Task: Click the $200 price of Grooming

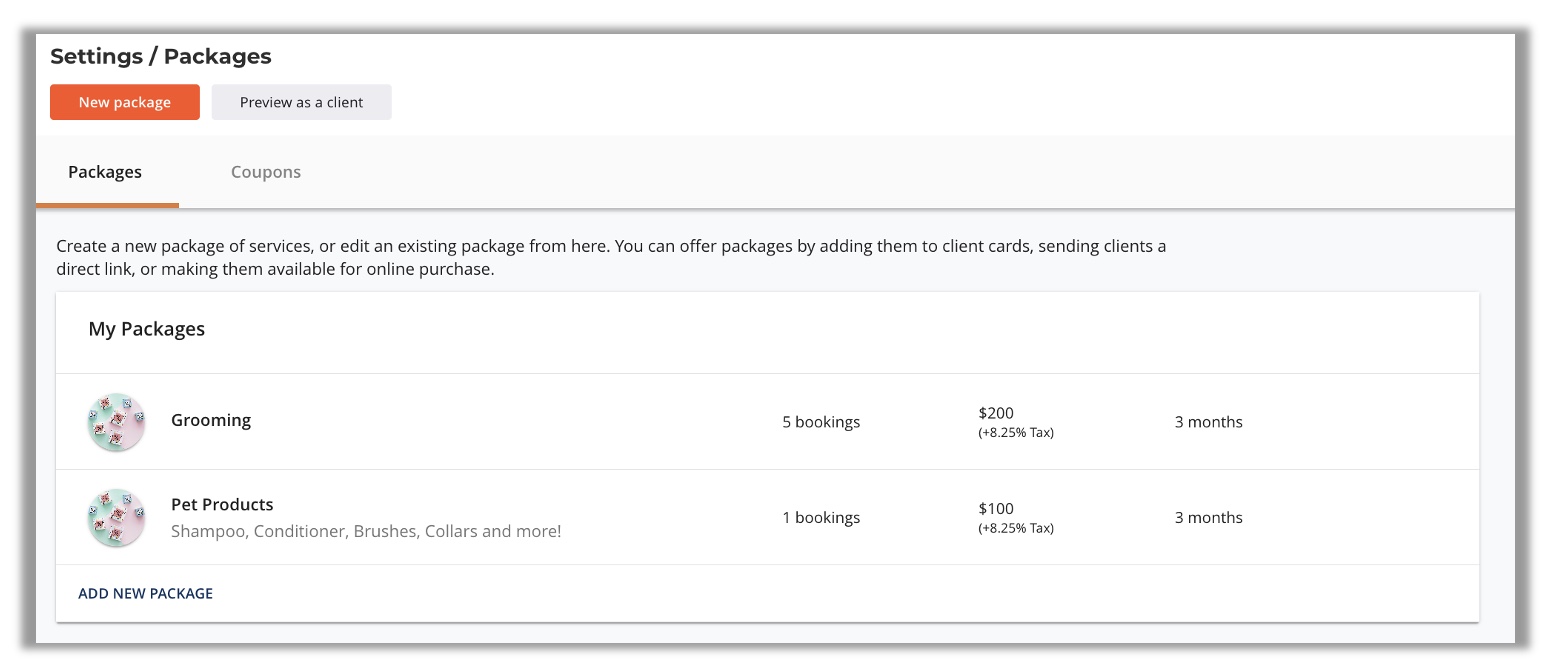Action: point(996,413)
